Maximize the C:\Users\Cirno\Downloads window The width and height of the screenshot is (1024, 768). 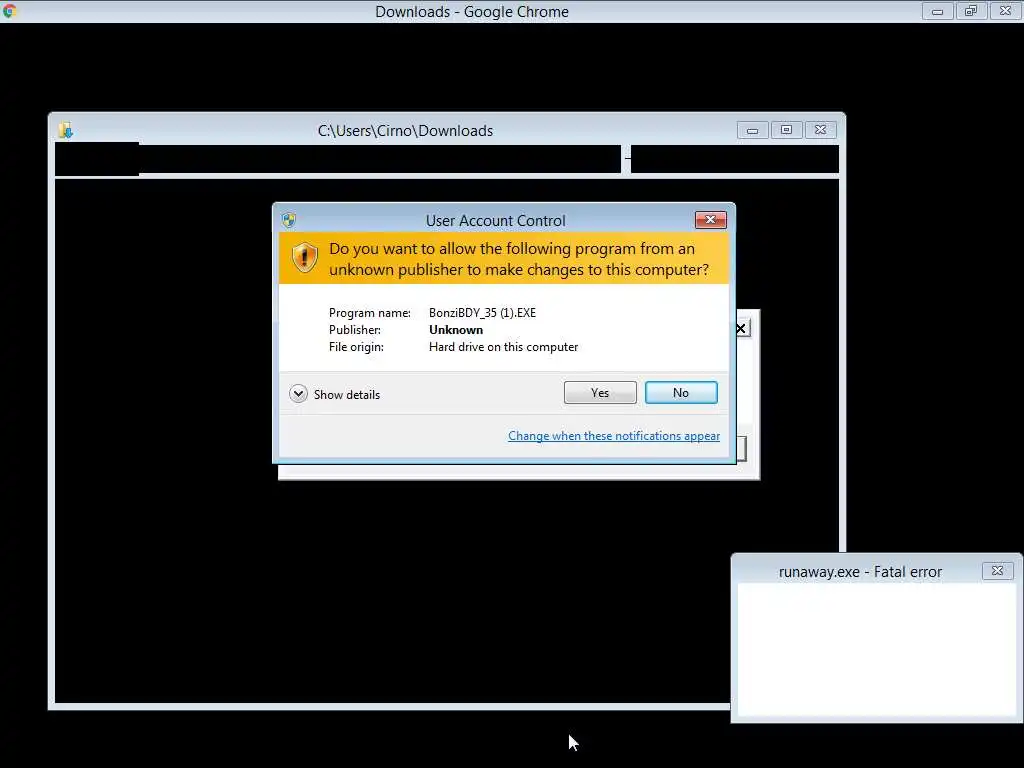(786, 131)
